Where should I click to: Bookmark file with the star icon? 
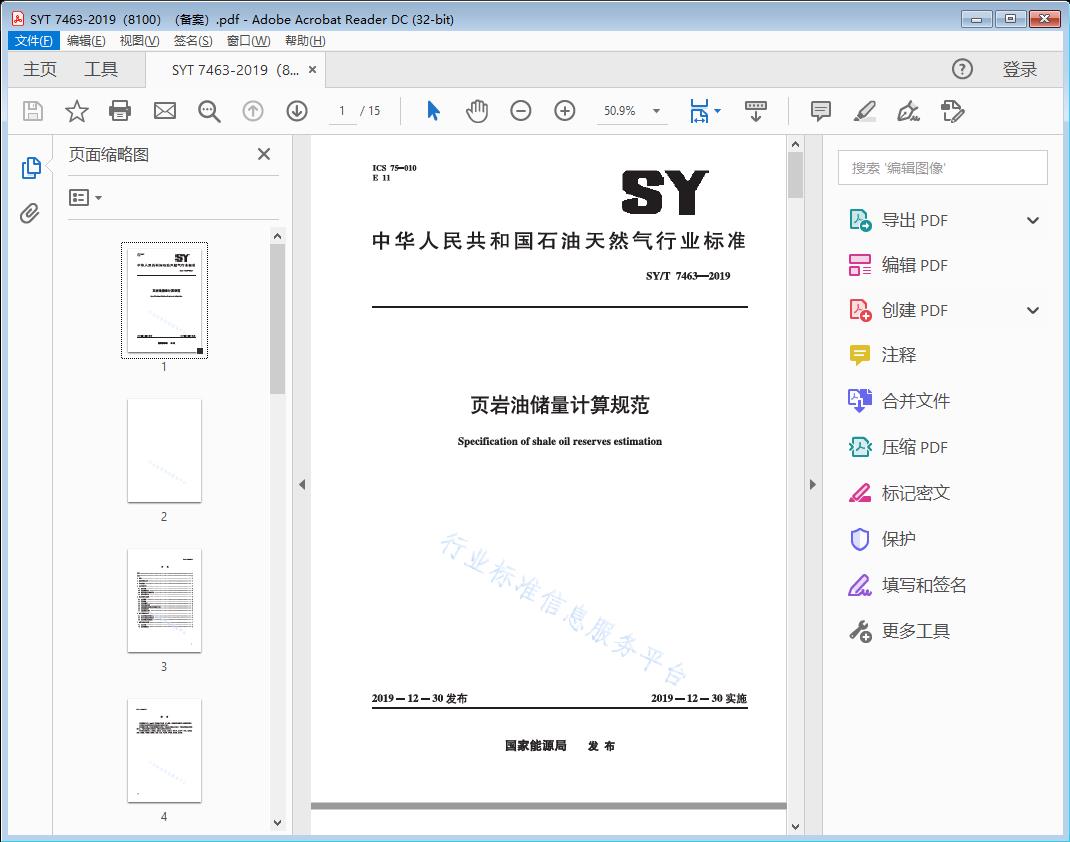pos(77,111)
